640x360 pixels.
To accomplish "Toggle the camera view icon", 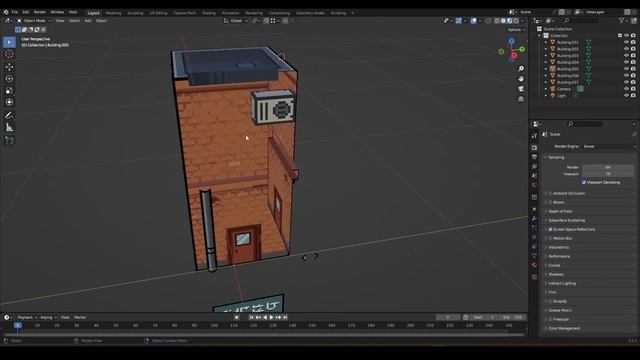I will (x=521, y=89).
